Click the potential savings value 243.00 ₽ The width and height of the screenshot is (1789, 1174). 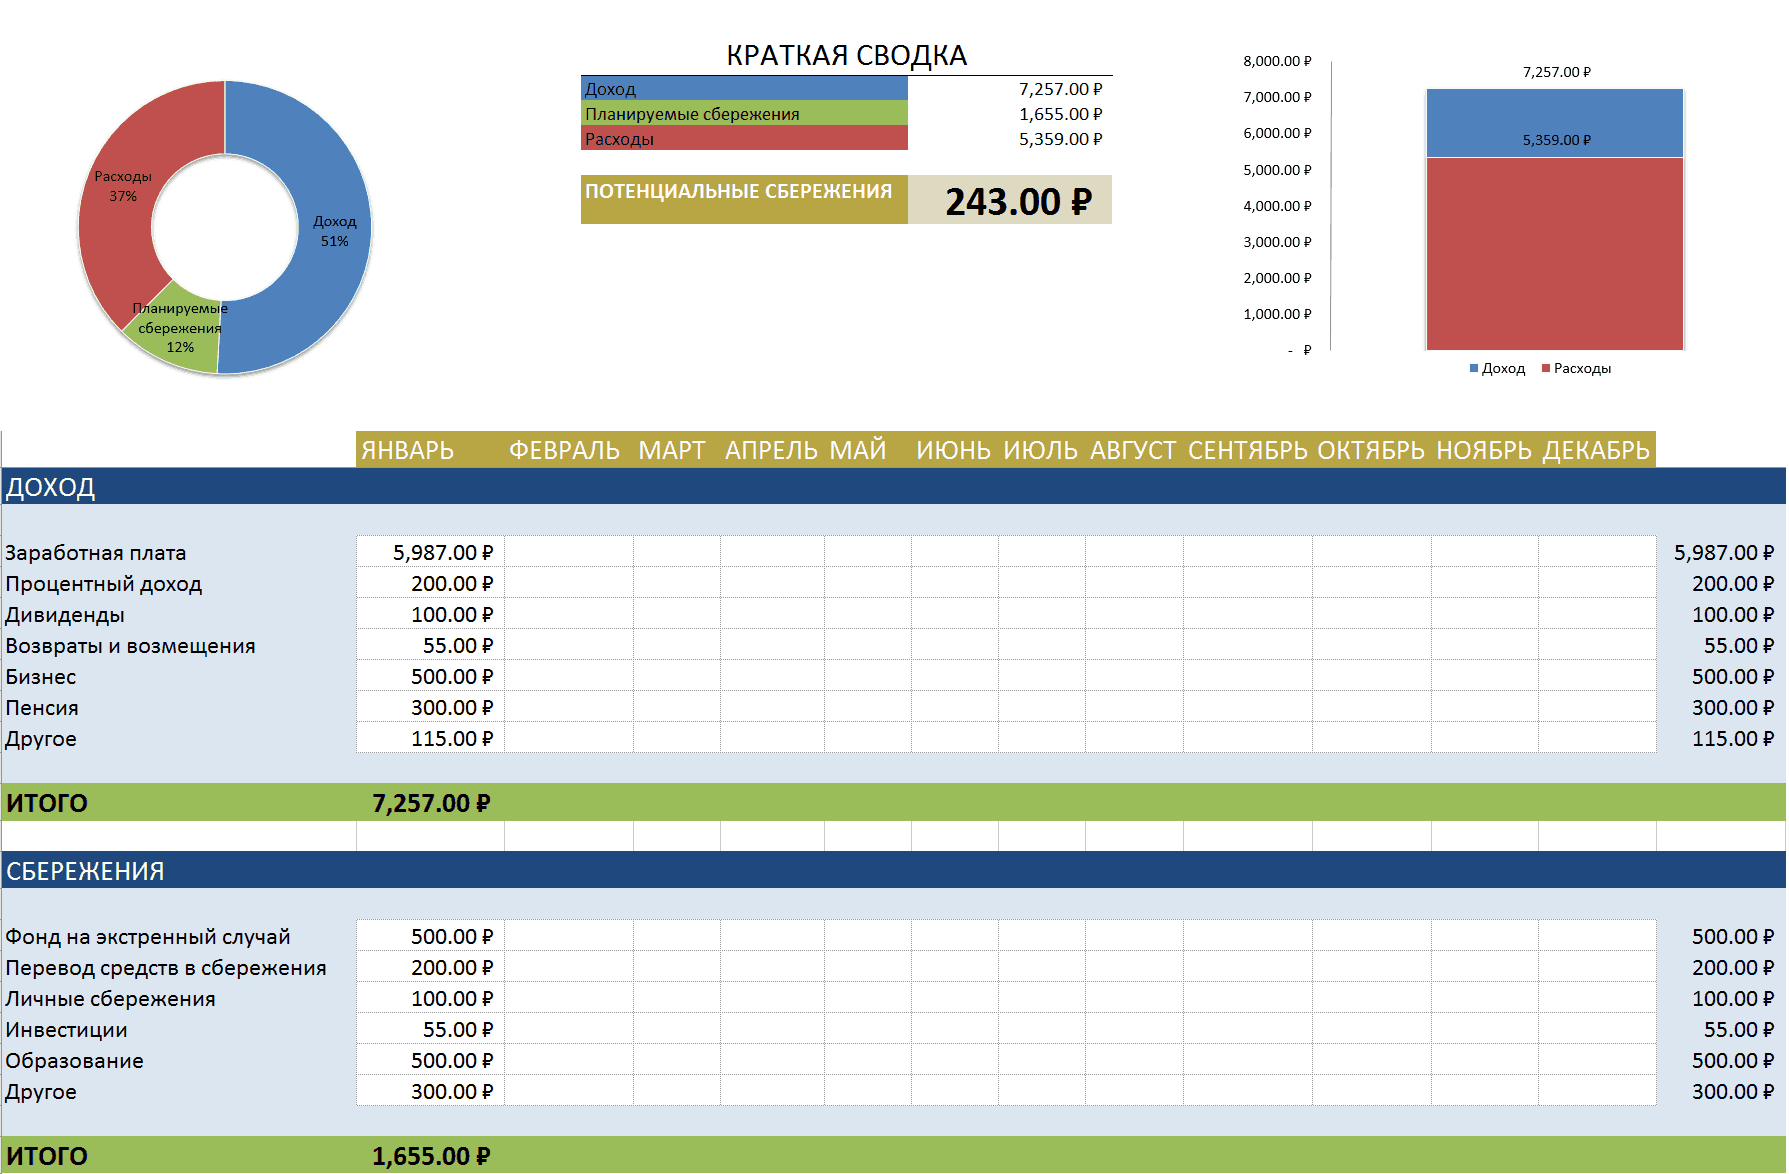pos(1010,200)
